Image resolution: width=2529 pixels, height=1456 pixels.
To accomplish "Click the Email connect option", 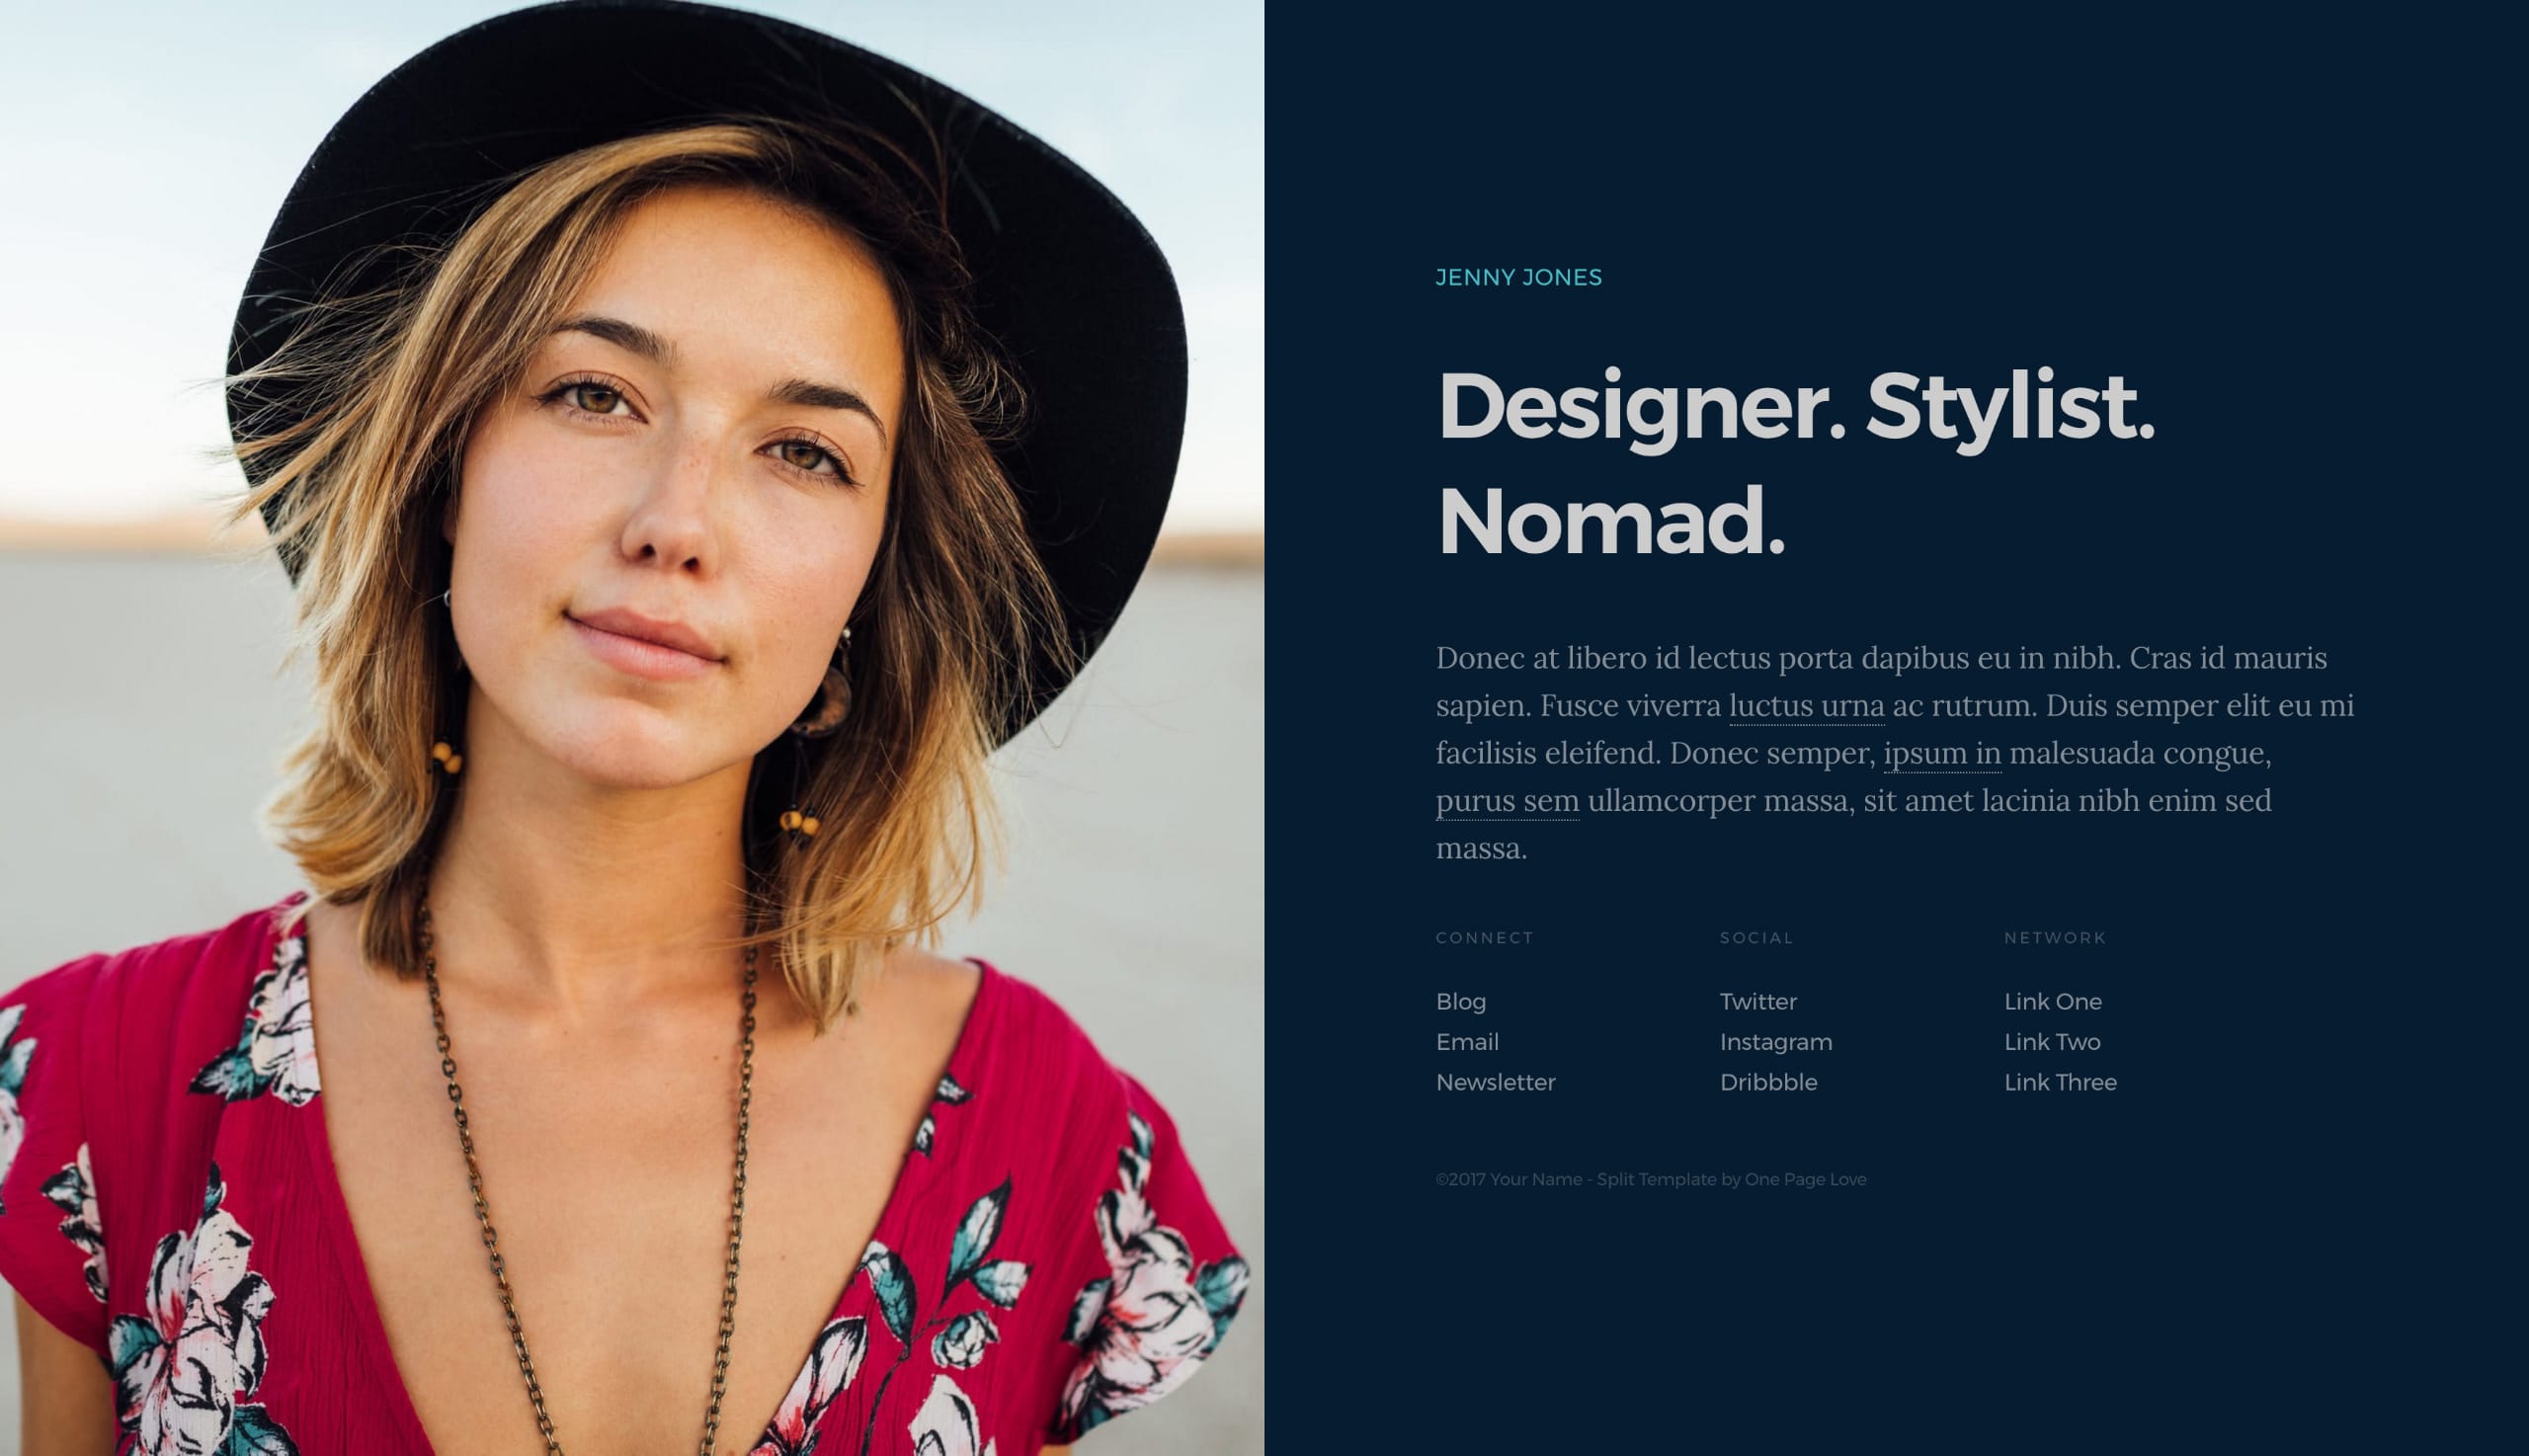I will pyautogui.click(x=1466, y=1041).
